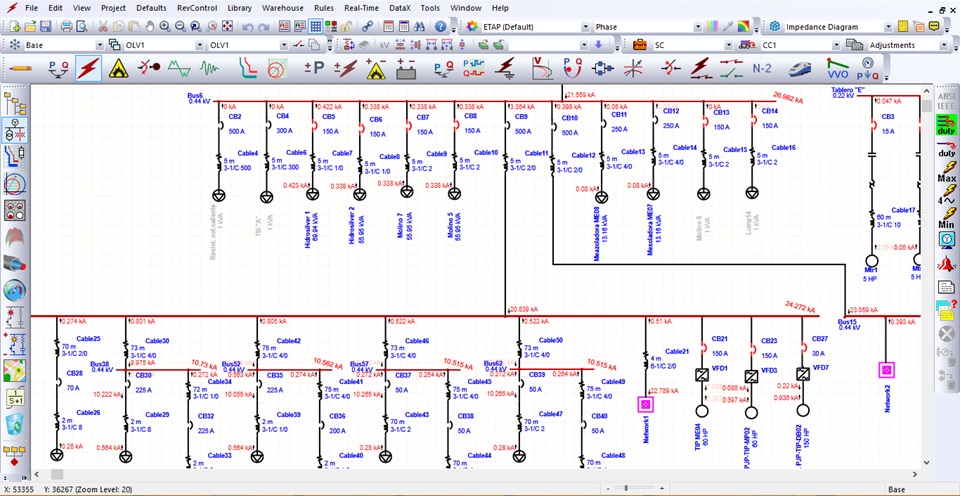Activate Edit mode pencil icon
This screenshot has height=496, width=961.
click(21, 68)
